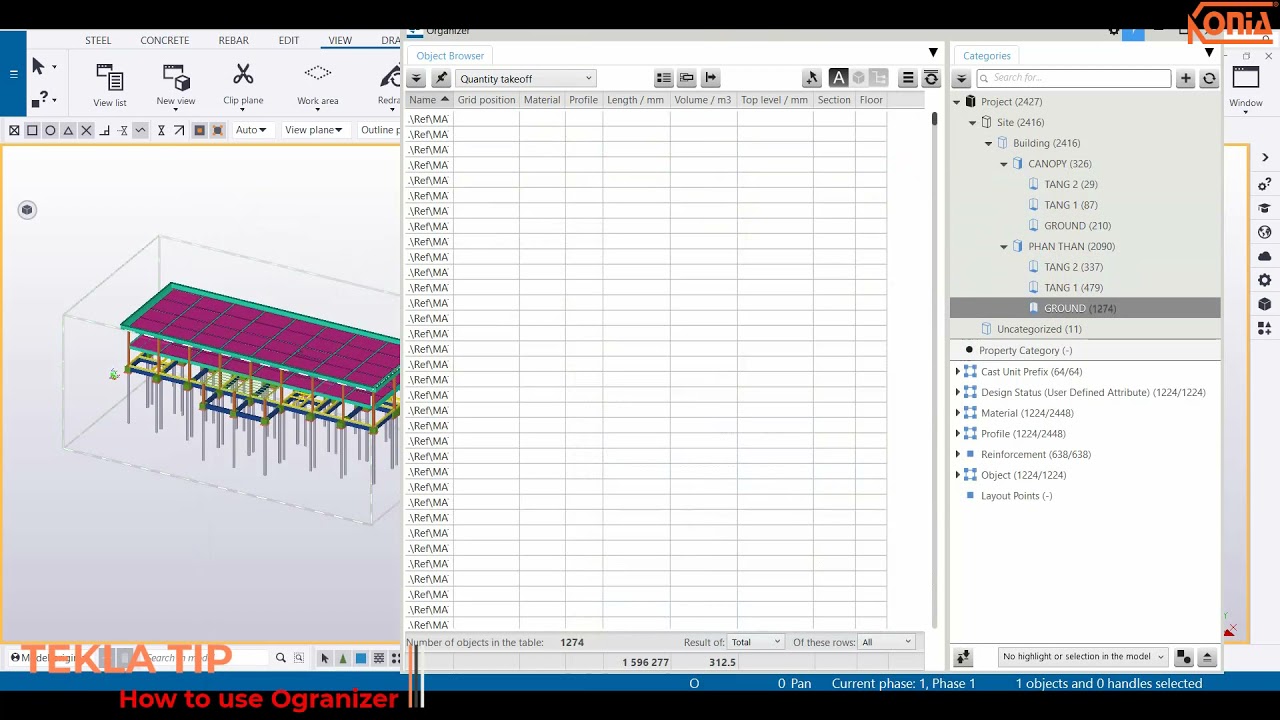Image resolution: width=1280 pixels, height=720 pixels.
Task: Sort by Volume / m3 column header
Action: click(x=703, y=100)
